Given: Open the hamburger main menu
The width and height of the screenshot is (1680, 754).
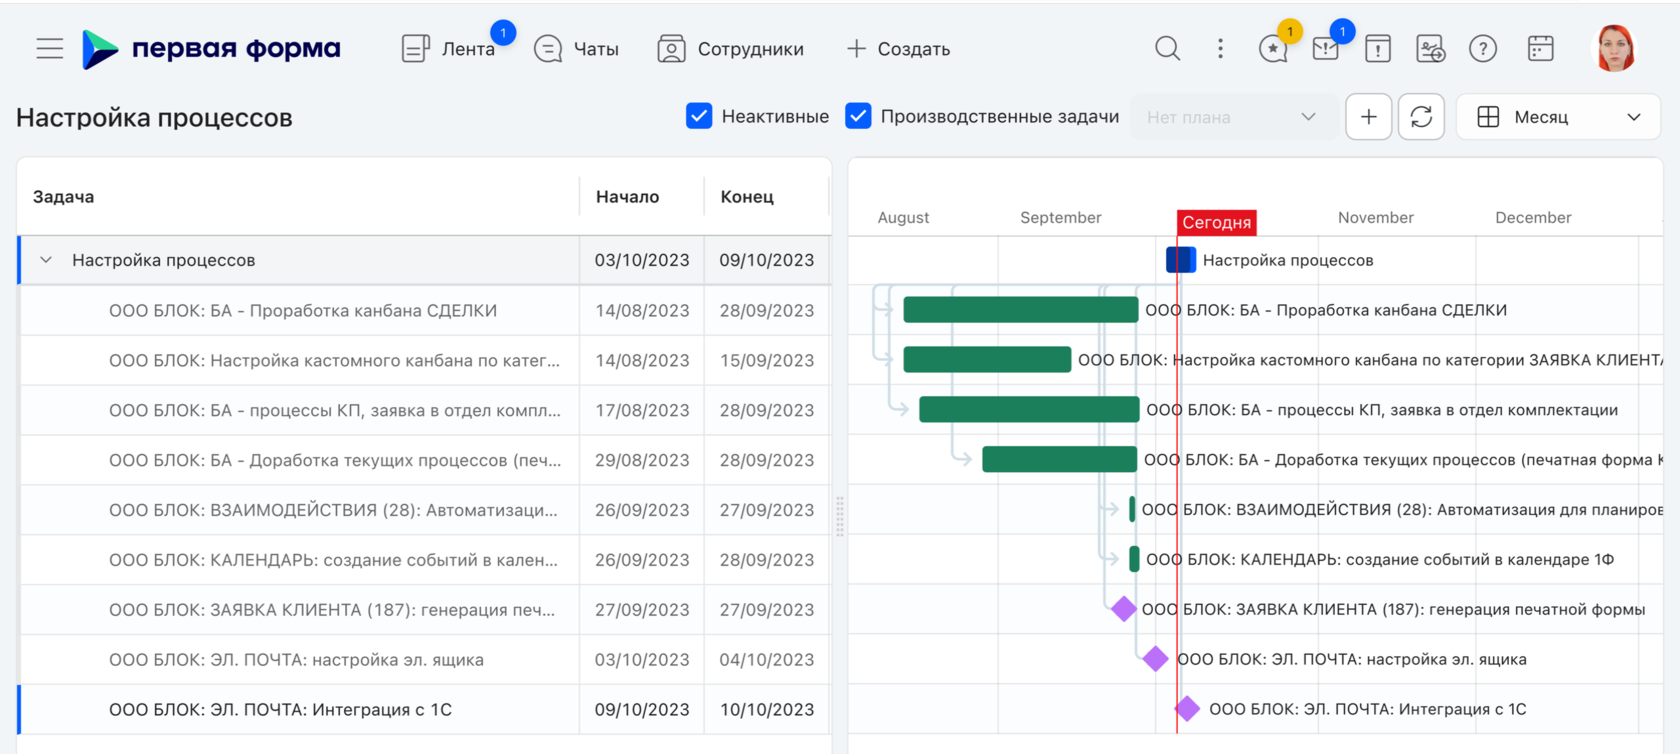Looking at the screenshot, I should tap(49, 48).
